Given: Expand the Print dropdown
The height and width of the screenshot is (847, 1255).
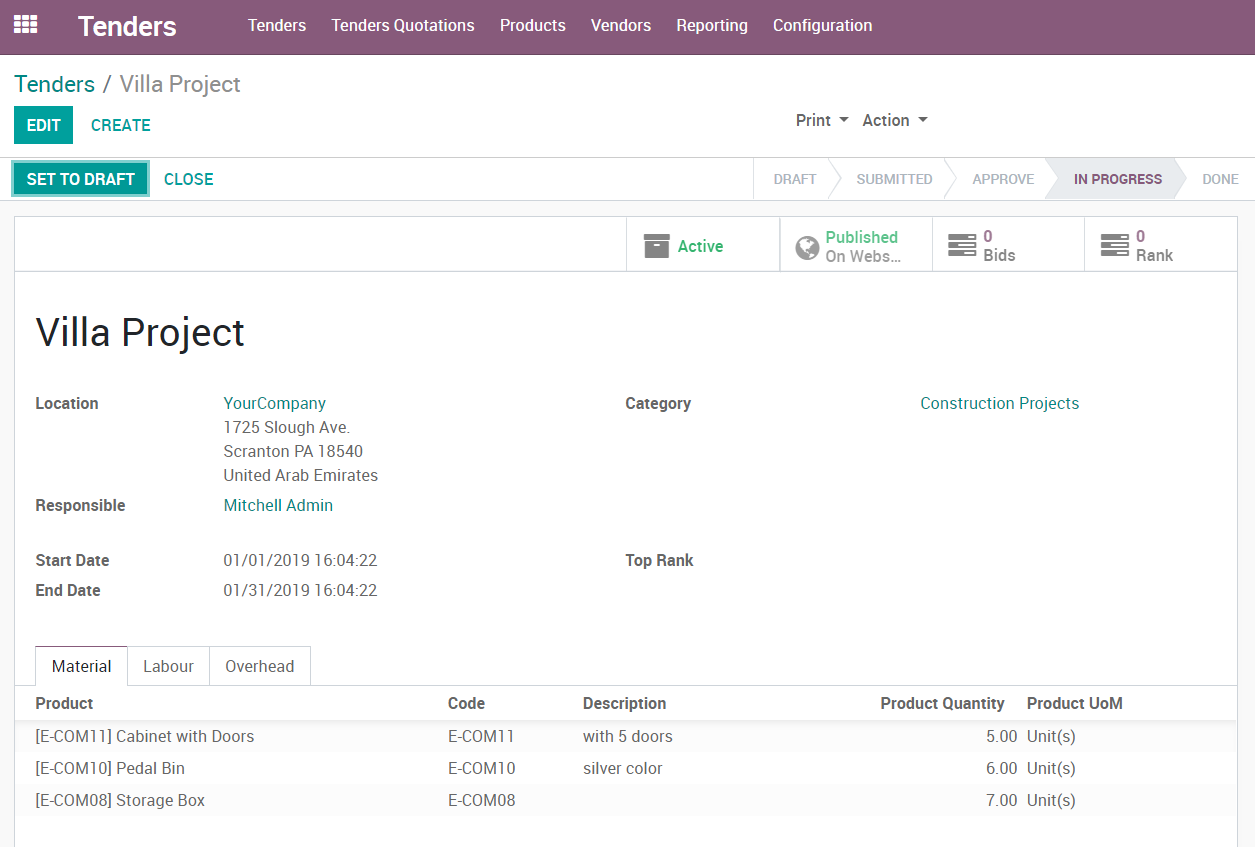Looking at the screenshot, I should point(821,120).
